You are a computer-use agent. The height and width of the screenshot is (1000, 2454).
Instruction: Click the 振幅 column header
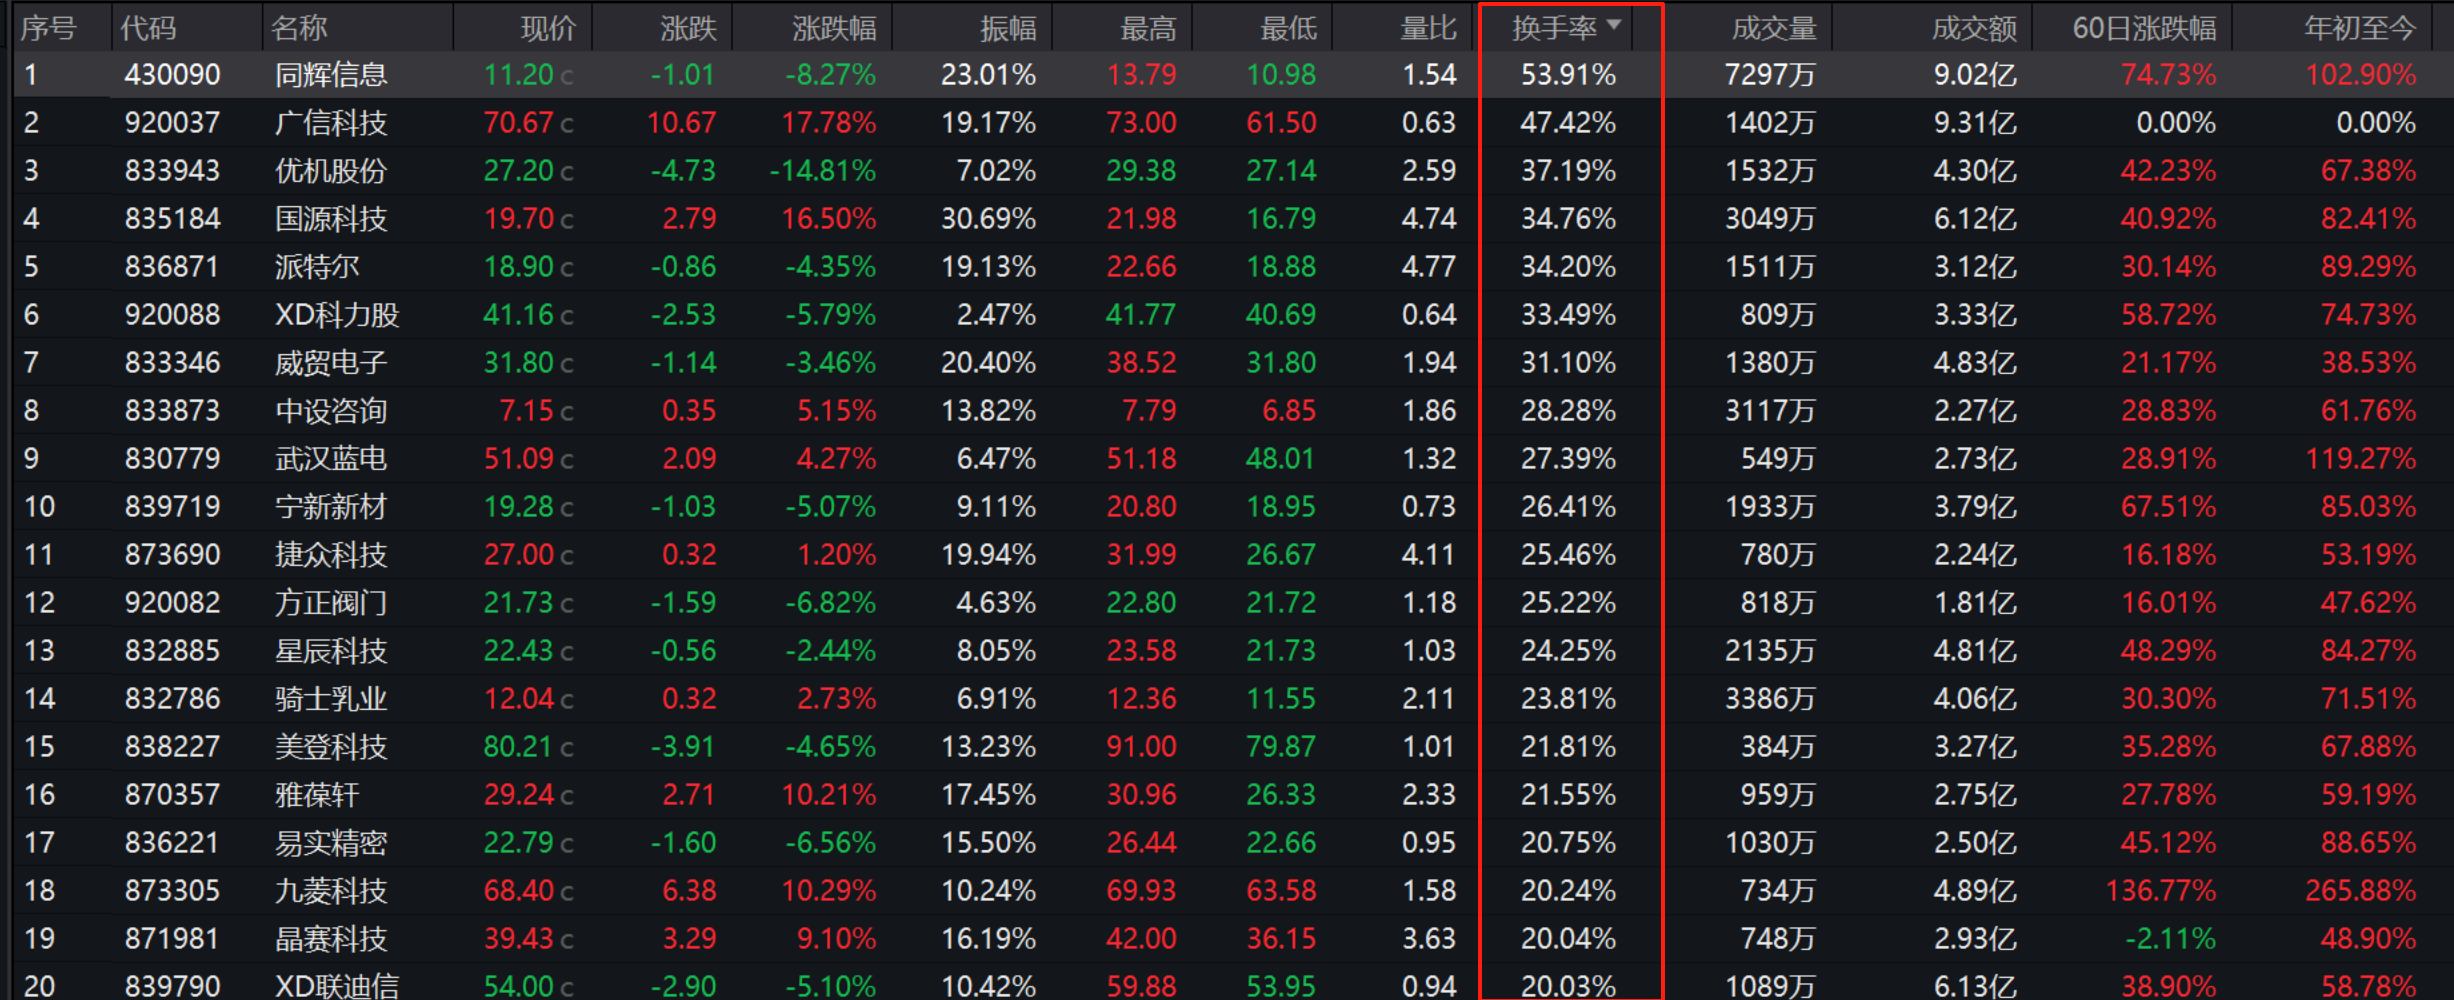(1008, 28)
